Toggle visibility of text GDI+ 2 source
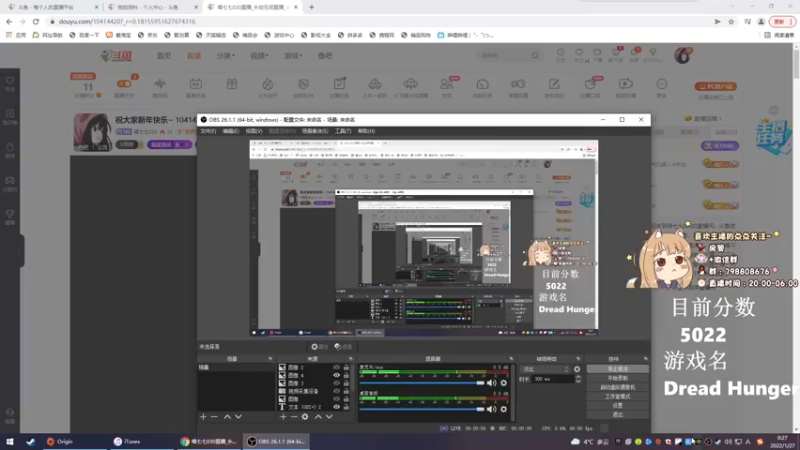The image size is (800, 450). coord(336,407)
